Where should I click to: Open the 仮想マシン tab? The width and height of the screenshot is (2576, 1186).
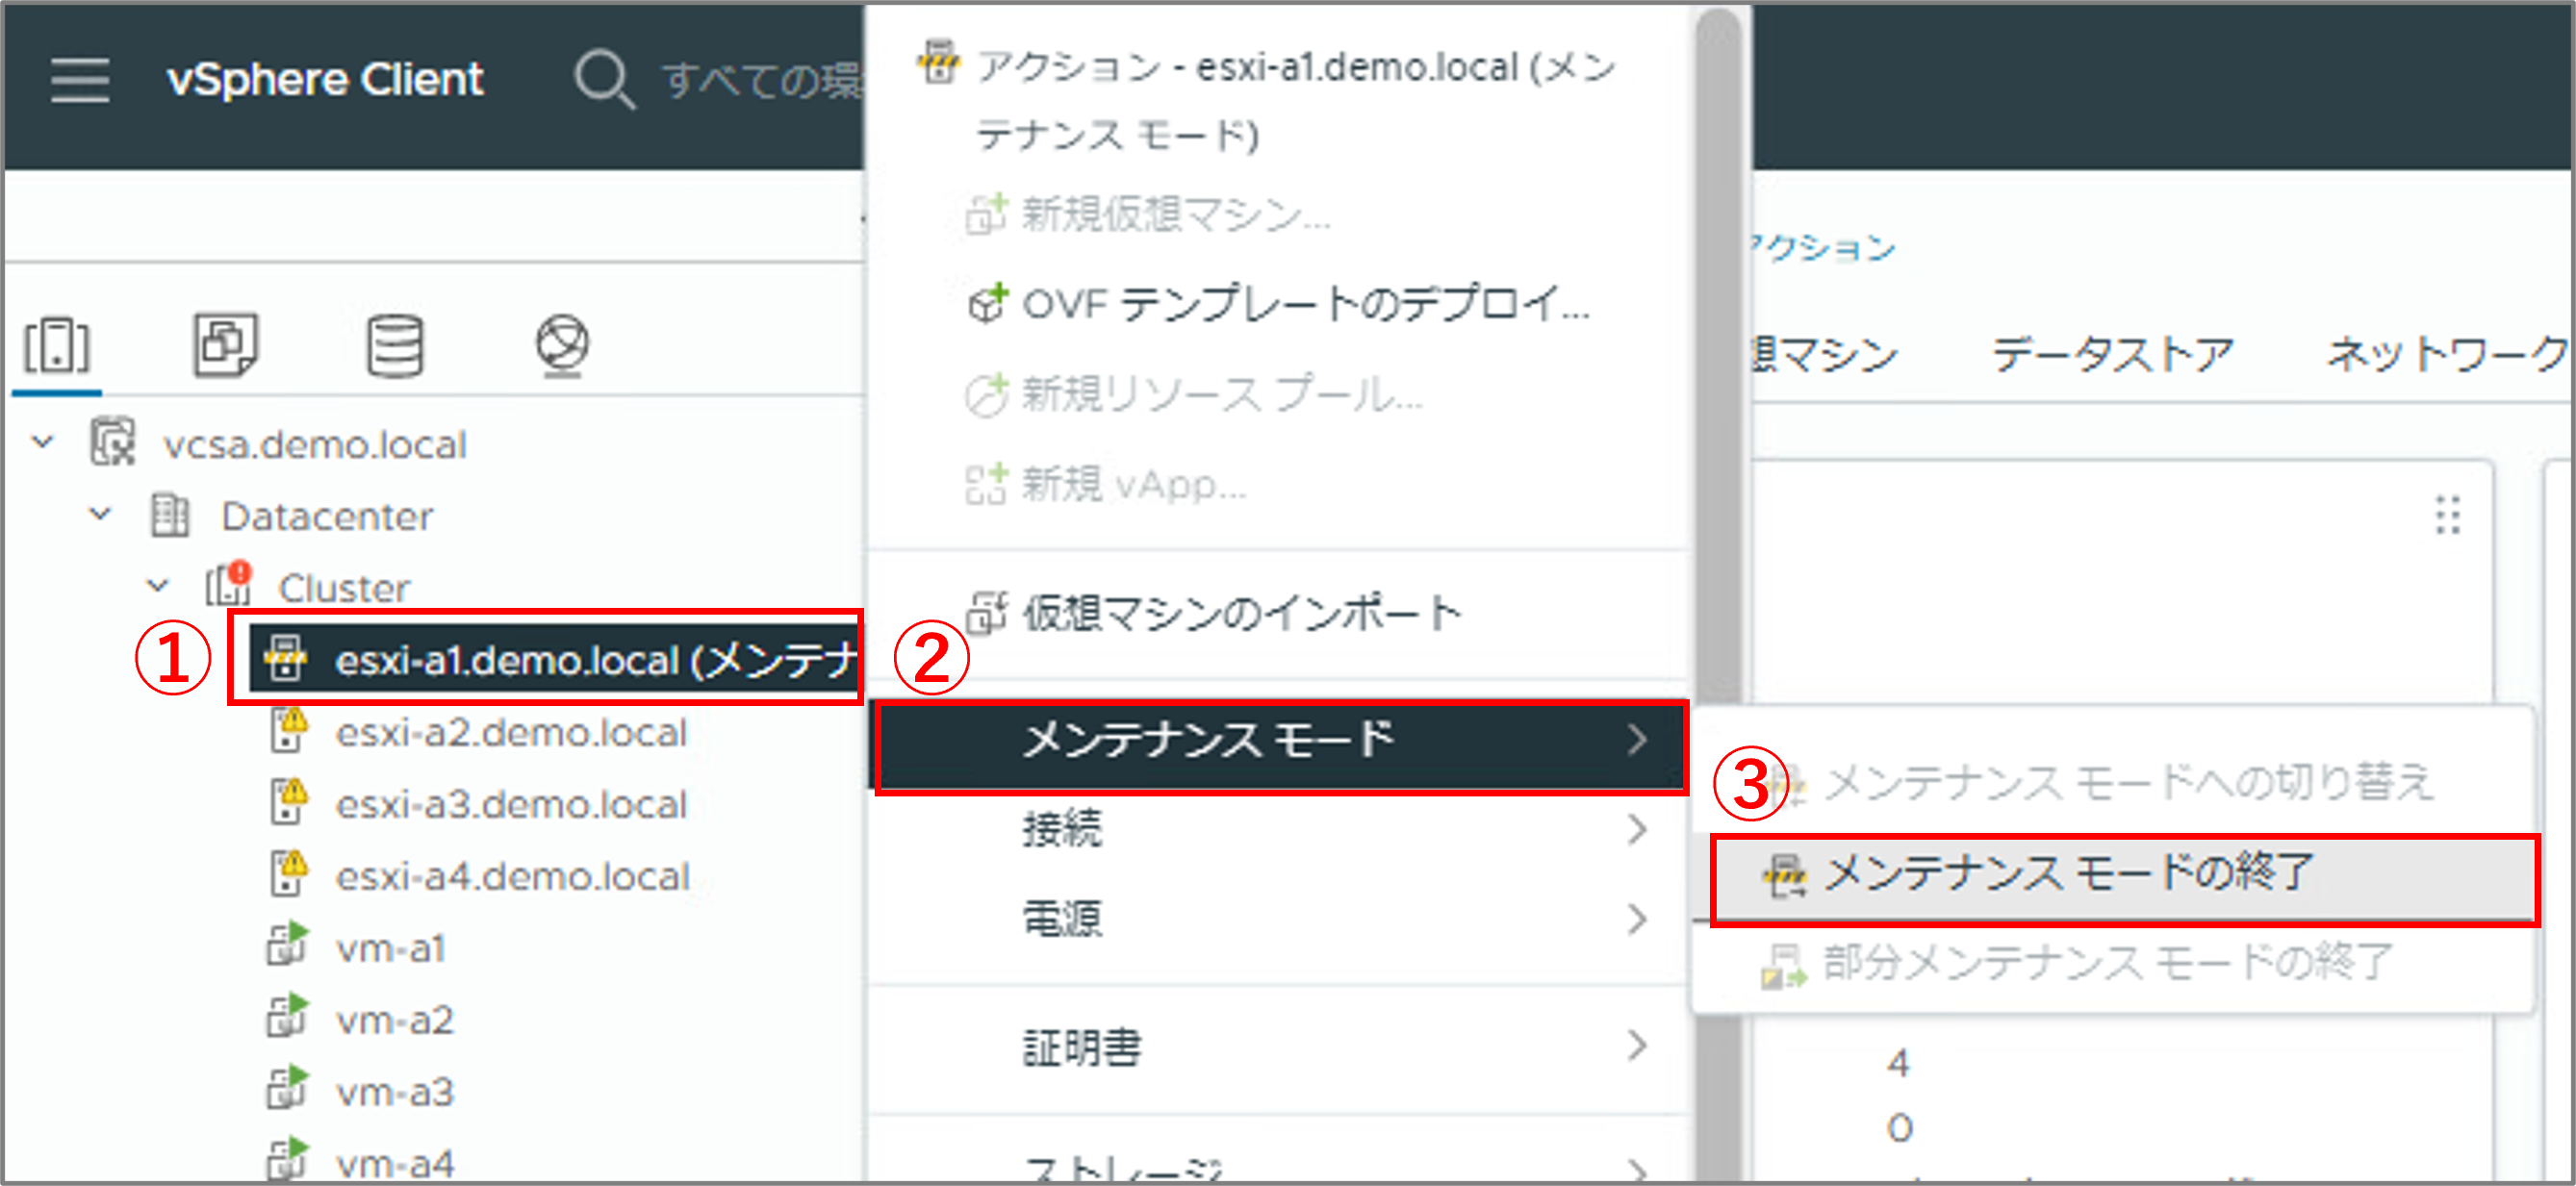pos(1825,354)
